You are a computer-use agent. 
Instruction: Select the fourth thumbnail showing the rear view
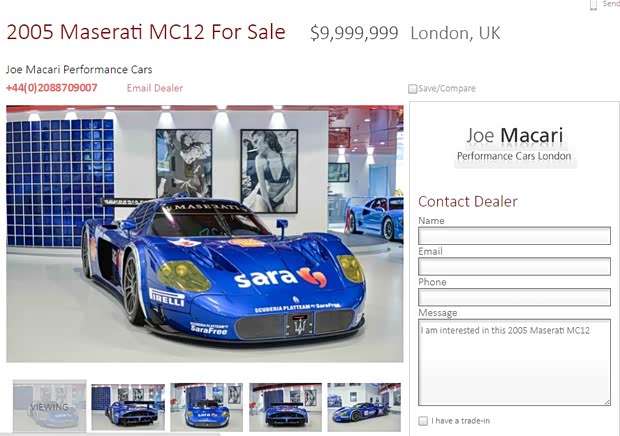285,407
